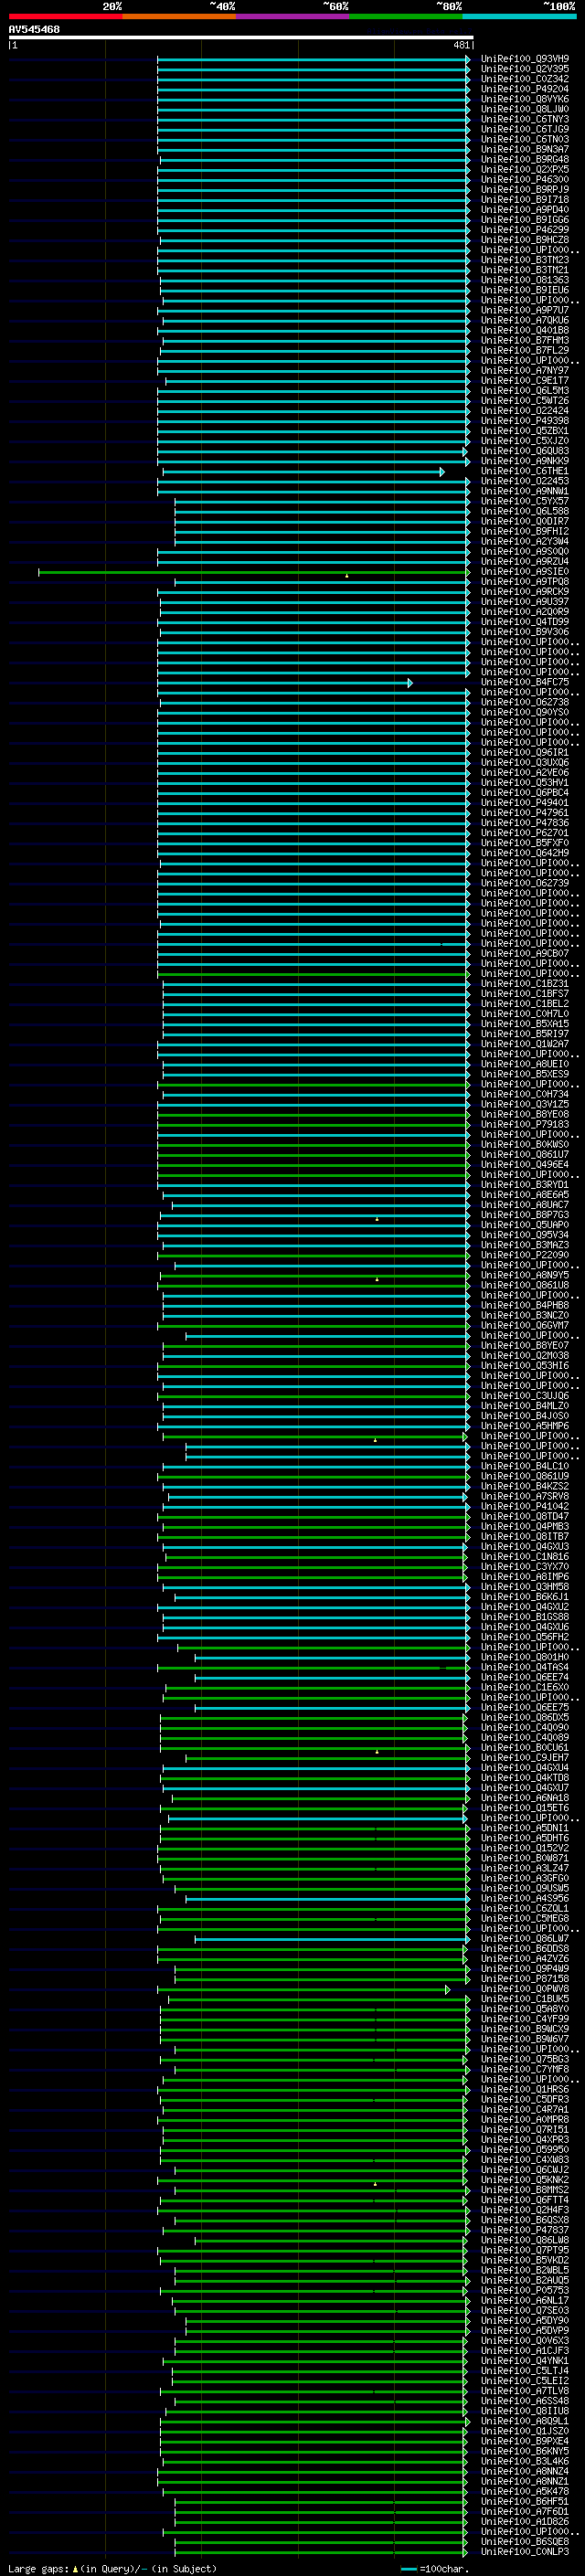The width and height of the screenshot is (585, 2576).
Task: Click the last hit UniRef100_C0NLP3
Action: point(525,2551)
